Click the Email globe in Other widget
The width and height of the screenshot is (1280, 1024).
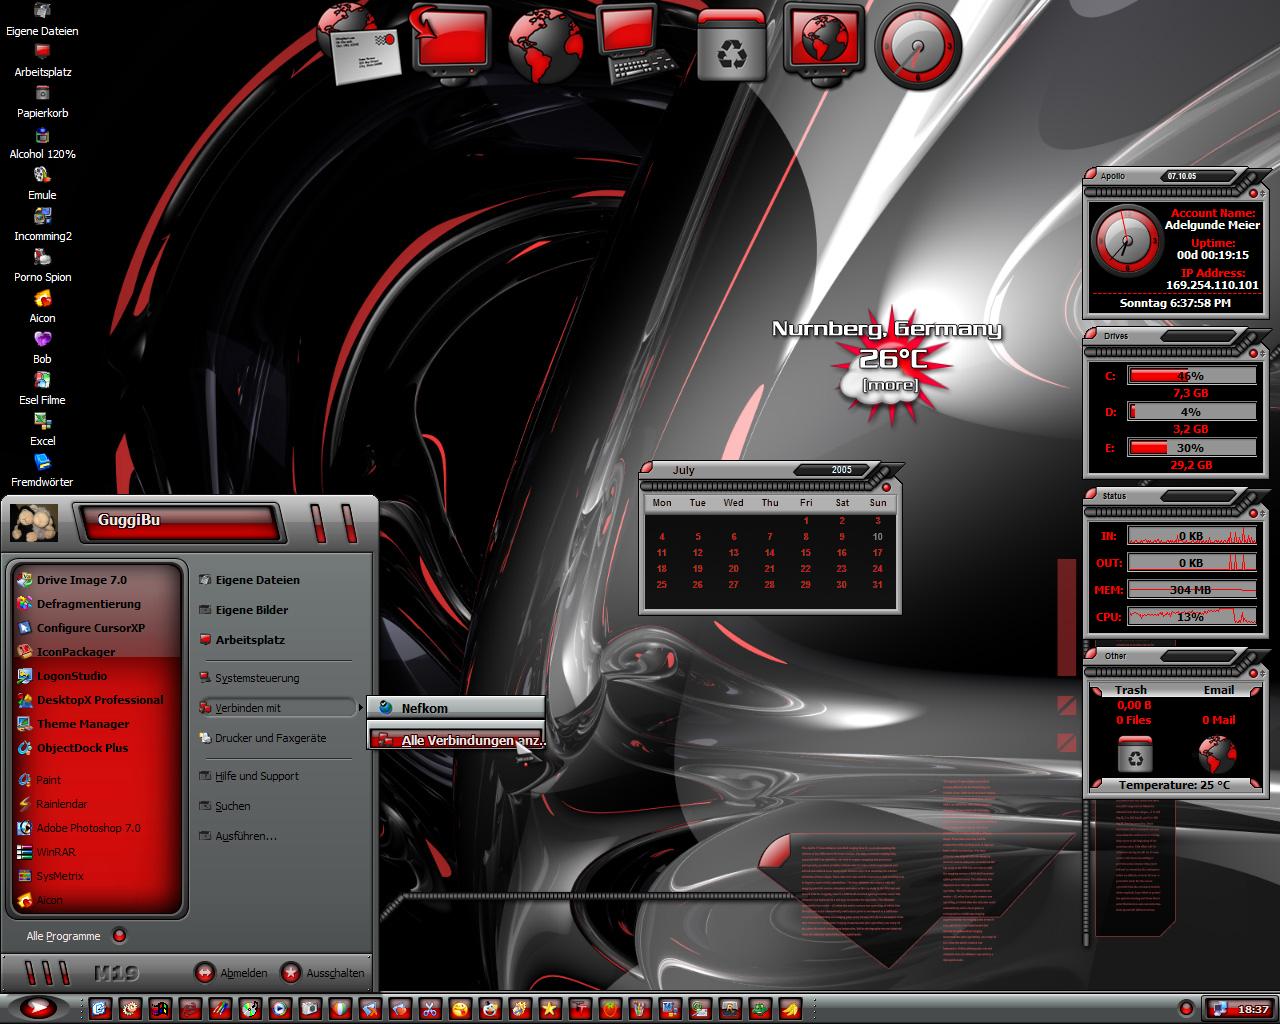(x=1217, y=754)
